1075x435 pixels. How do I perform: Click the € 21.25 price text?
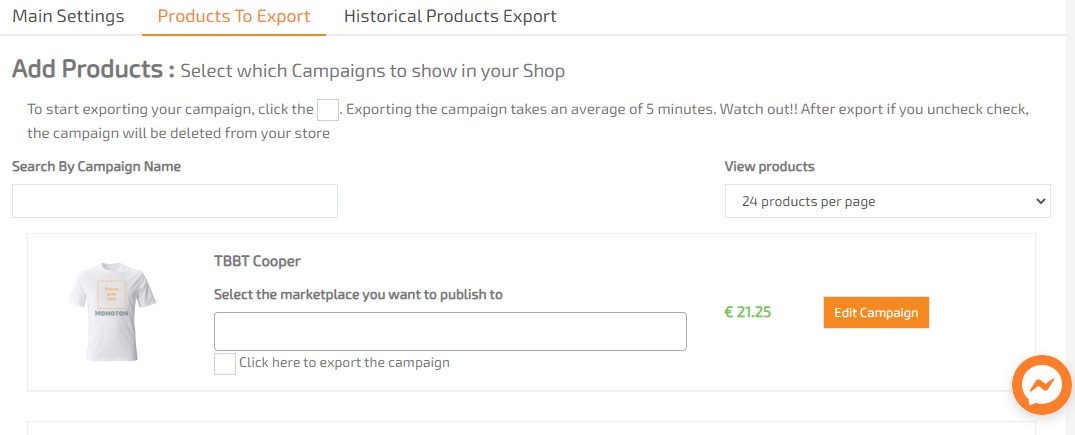tap(748, 312)
